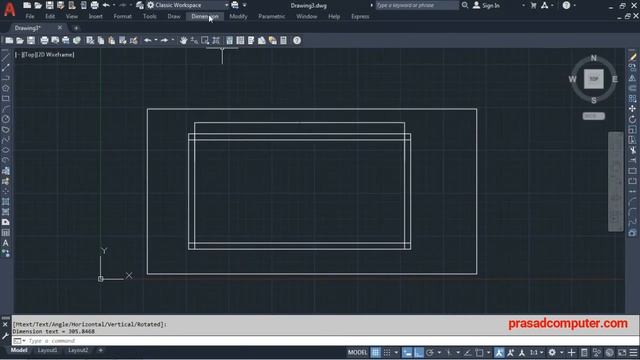Open the Express menu
The image size is (640, 360).
(x=360, y=17)
